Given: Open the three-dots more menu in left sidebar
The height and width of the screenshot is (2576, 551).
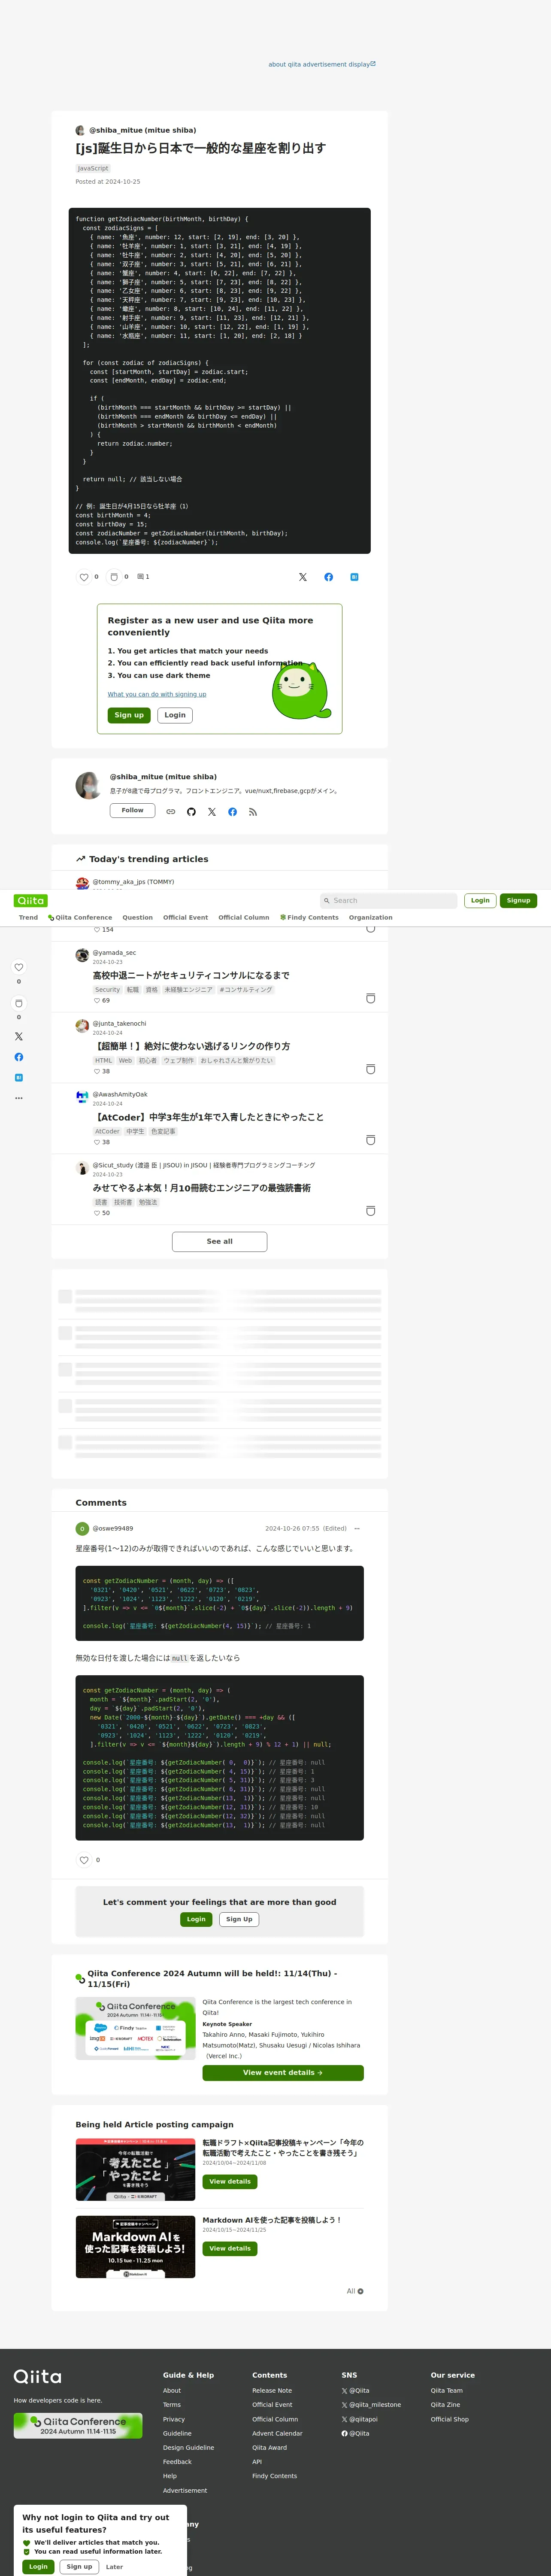Looking at the screenshot, I should point(18,1098).
